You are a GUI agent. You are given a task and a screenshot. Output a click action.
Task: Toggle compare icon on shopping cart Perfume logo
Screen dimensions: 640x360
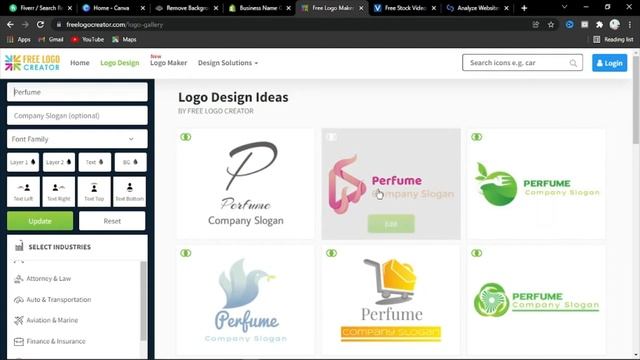[331, 253]
